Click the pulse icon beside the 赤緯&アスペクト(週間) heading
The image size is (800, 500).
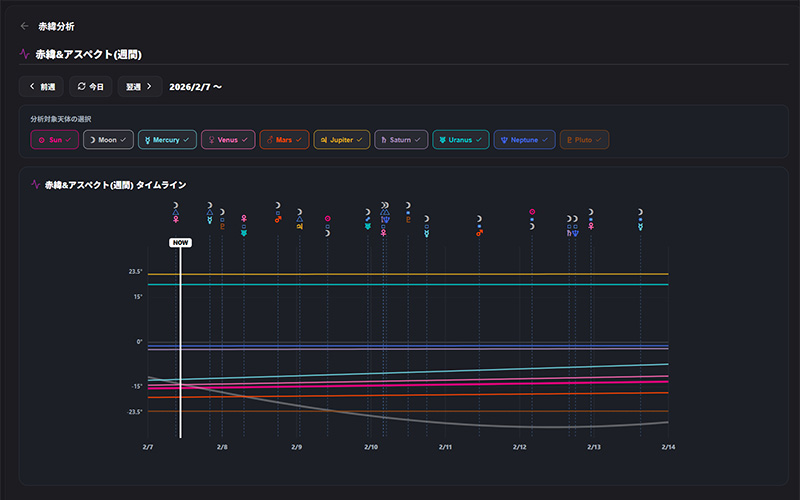click(24, 54)
